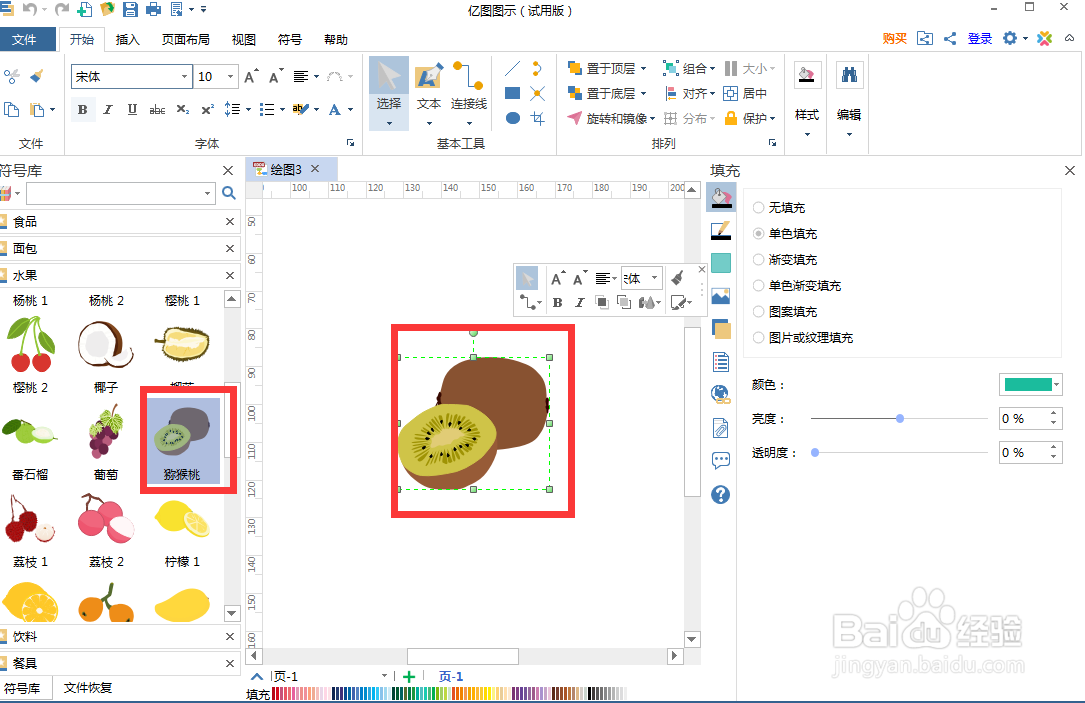Screen dimensions: 1085x703
Task: Apply strikethrough text formatting
Action: click(157, 109)
